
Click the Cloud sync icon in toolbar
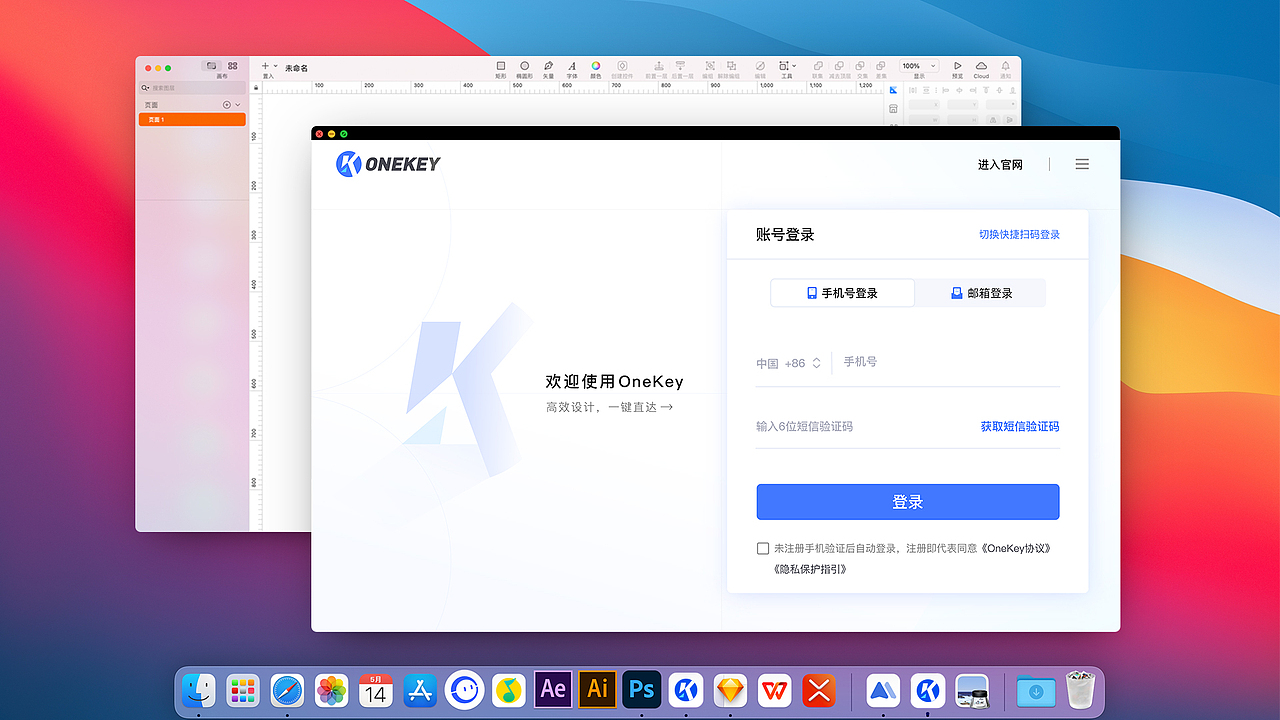coord(981,65)
